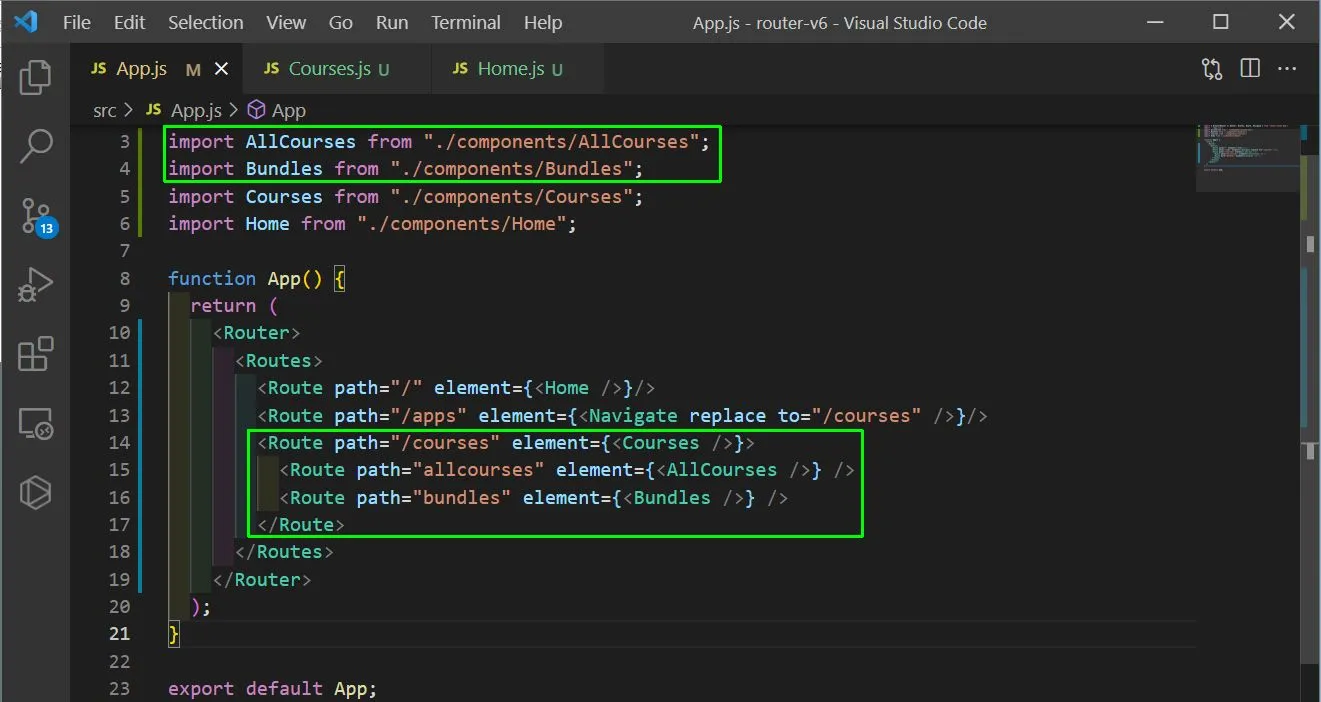Image resolution: width=1321 pixels, height=702 pixels.
Task: Open the Remote Explorer view
Action: click(x=35, y=424)
